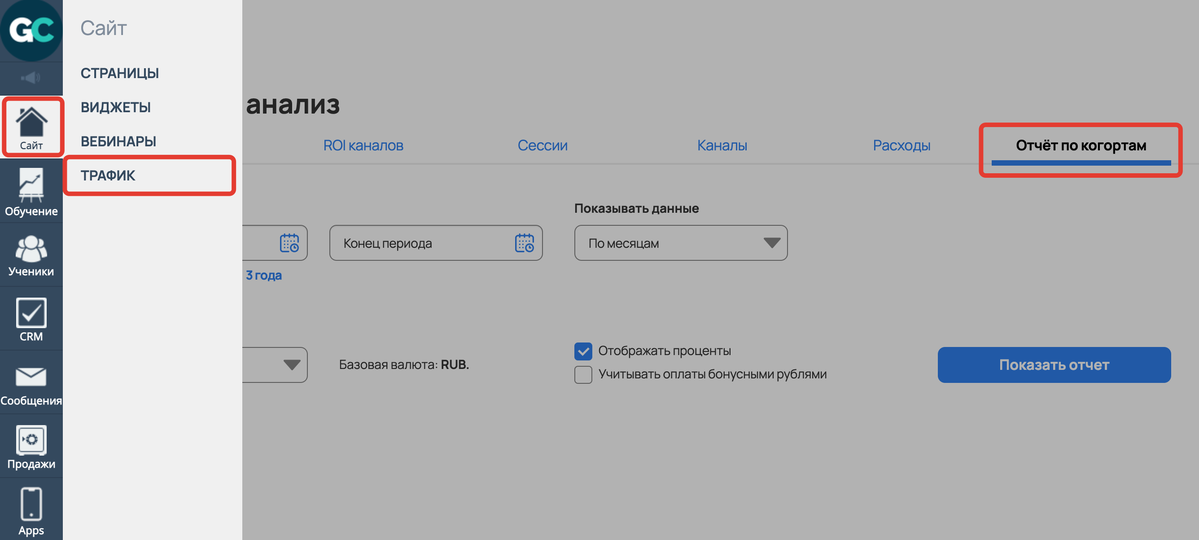Select ВИДЖЕТЫ in the Сайт menu
This screenshot has height=540, width=1199.
115,108
